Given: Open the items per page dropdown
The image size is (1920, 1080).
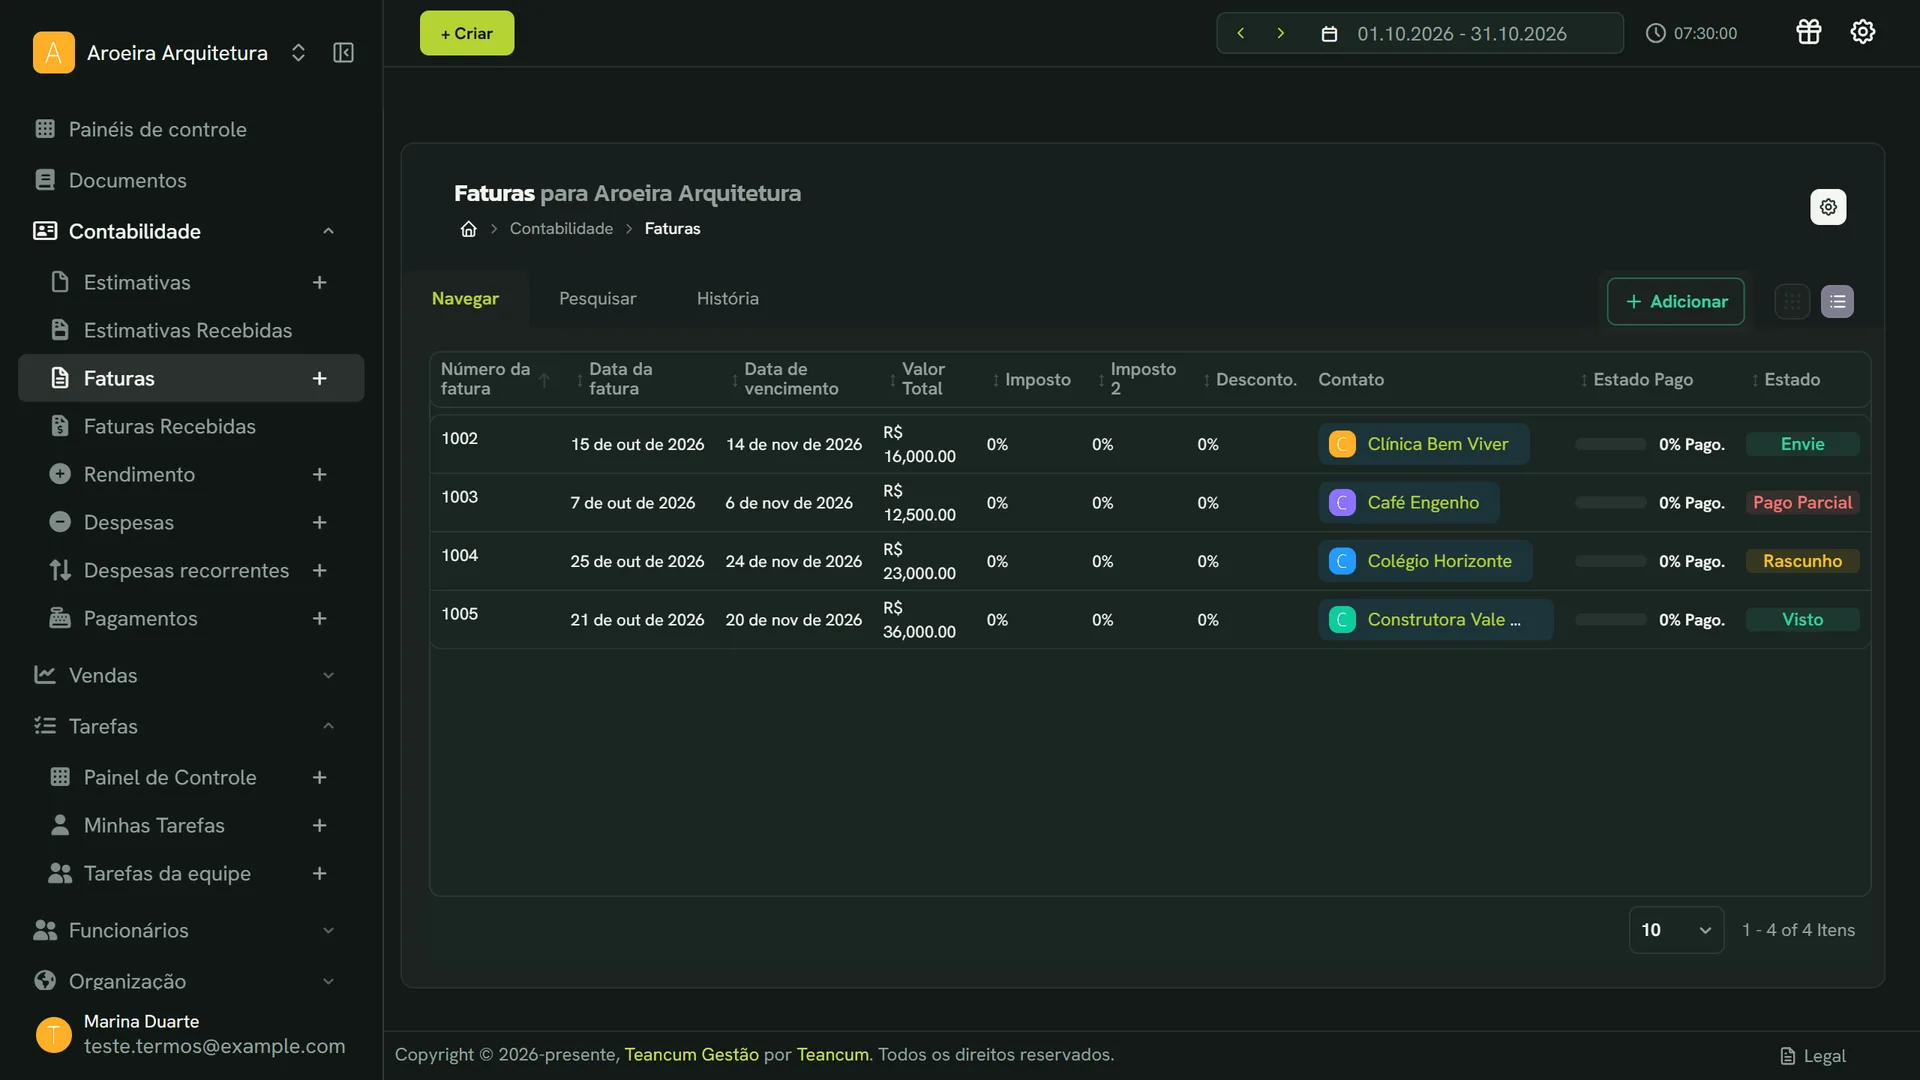Looking at the screenshot, I should coord(1676,930).
